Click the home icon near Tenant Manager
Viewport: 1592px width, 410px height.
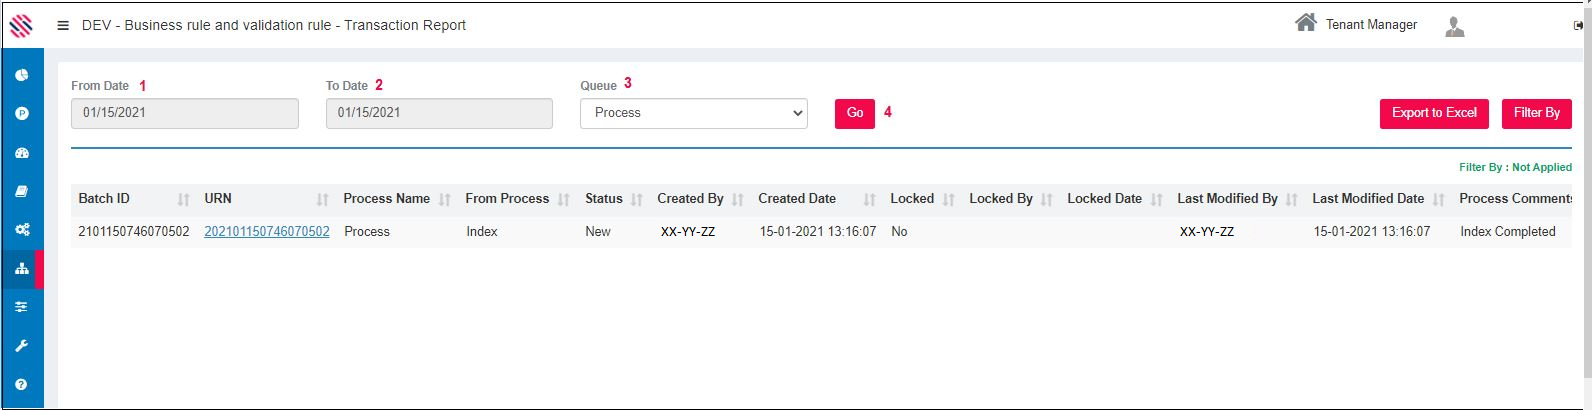click(1305, 23)
